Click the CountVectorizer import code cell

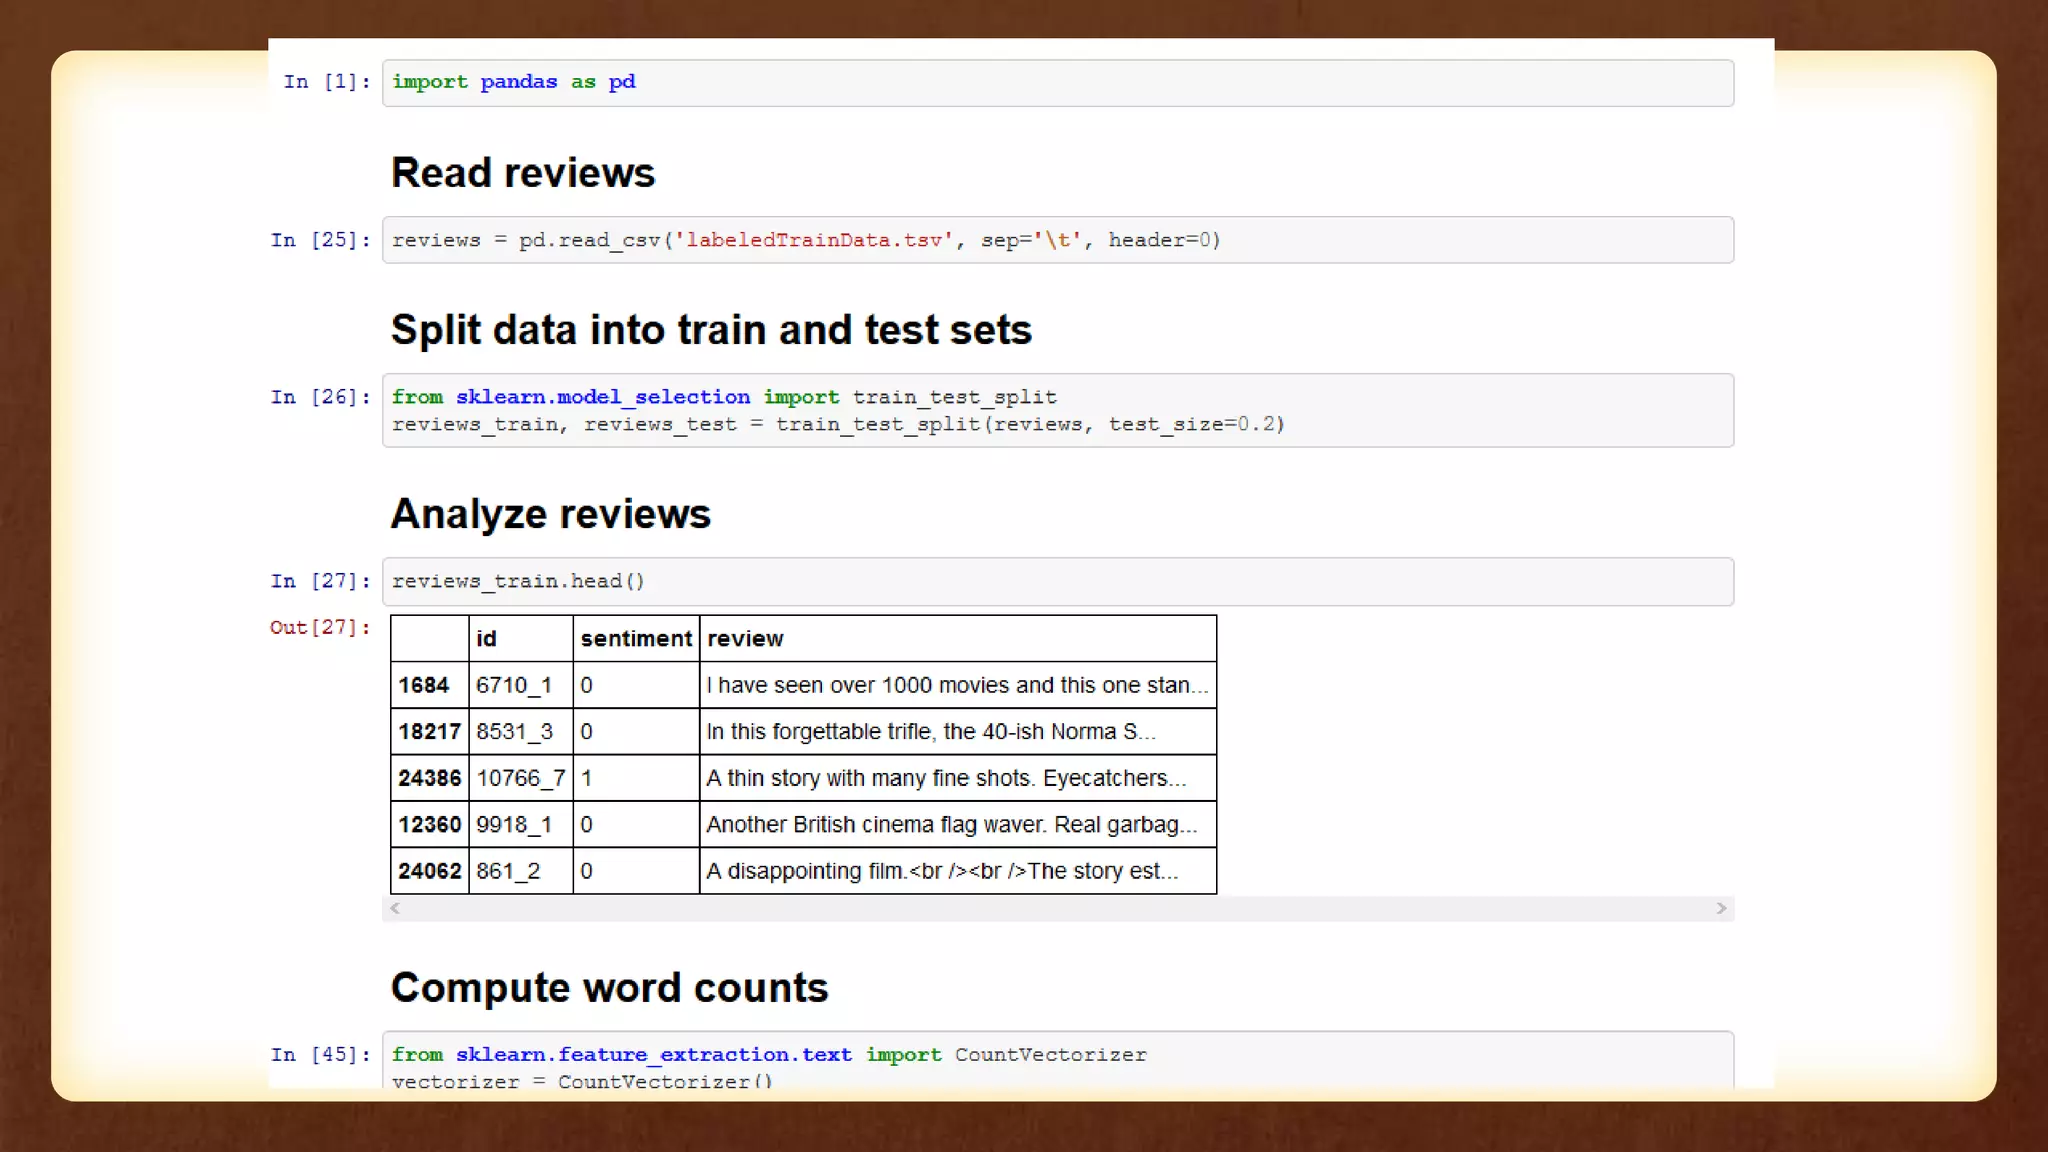(1057, 1060)
